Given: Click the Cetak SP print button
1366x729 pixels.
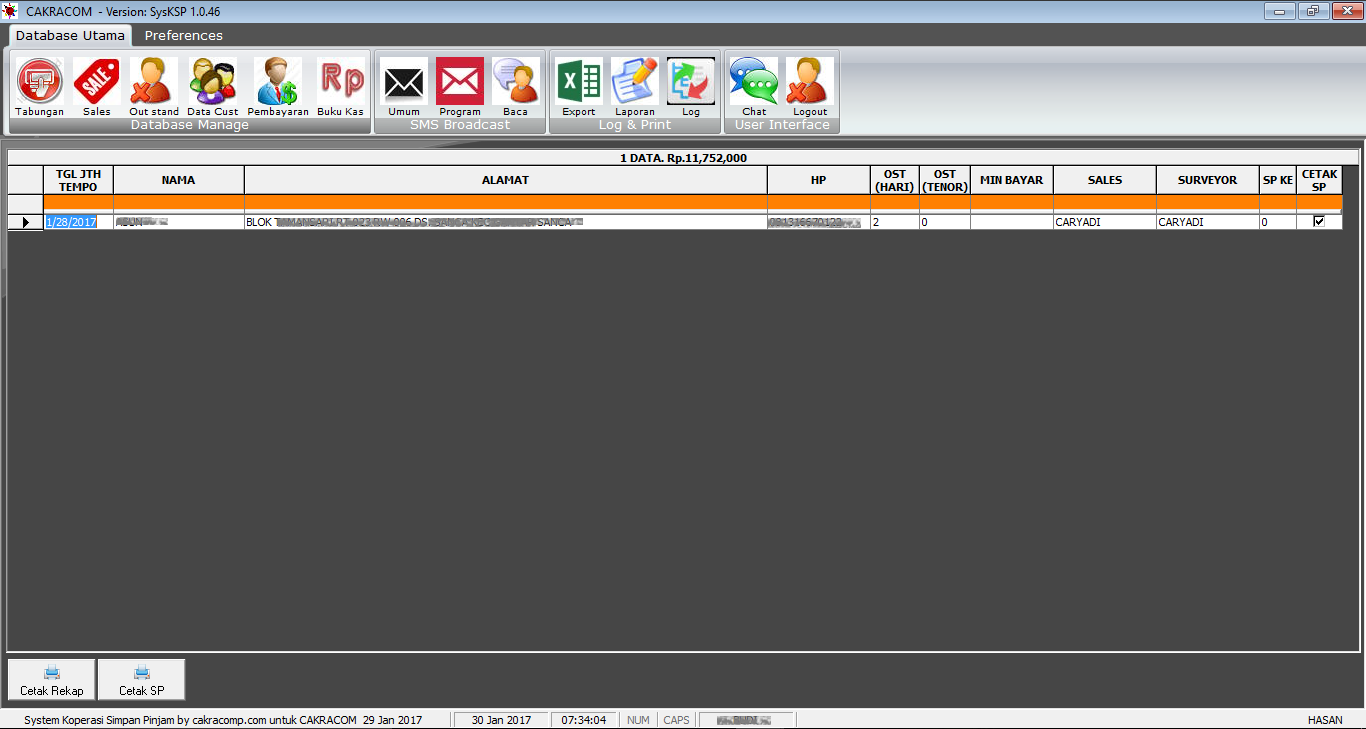Looking at the screenshot, I should point(141,680).
